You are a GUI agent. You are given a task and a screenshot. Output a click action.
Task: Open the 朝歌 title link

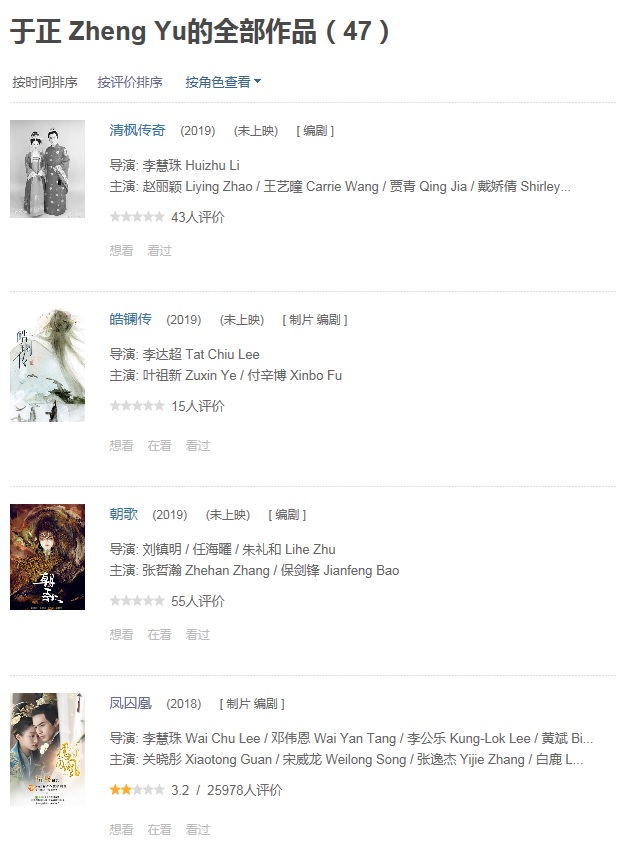coord(124,514)
